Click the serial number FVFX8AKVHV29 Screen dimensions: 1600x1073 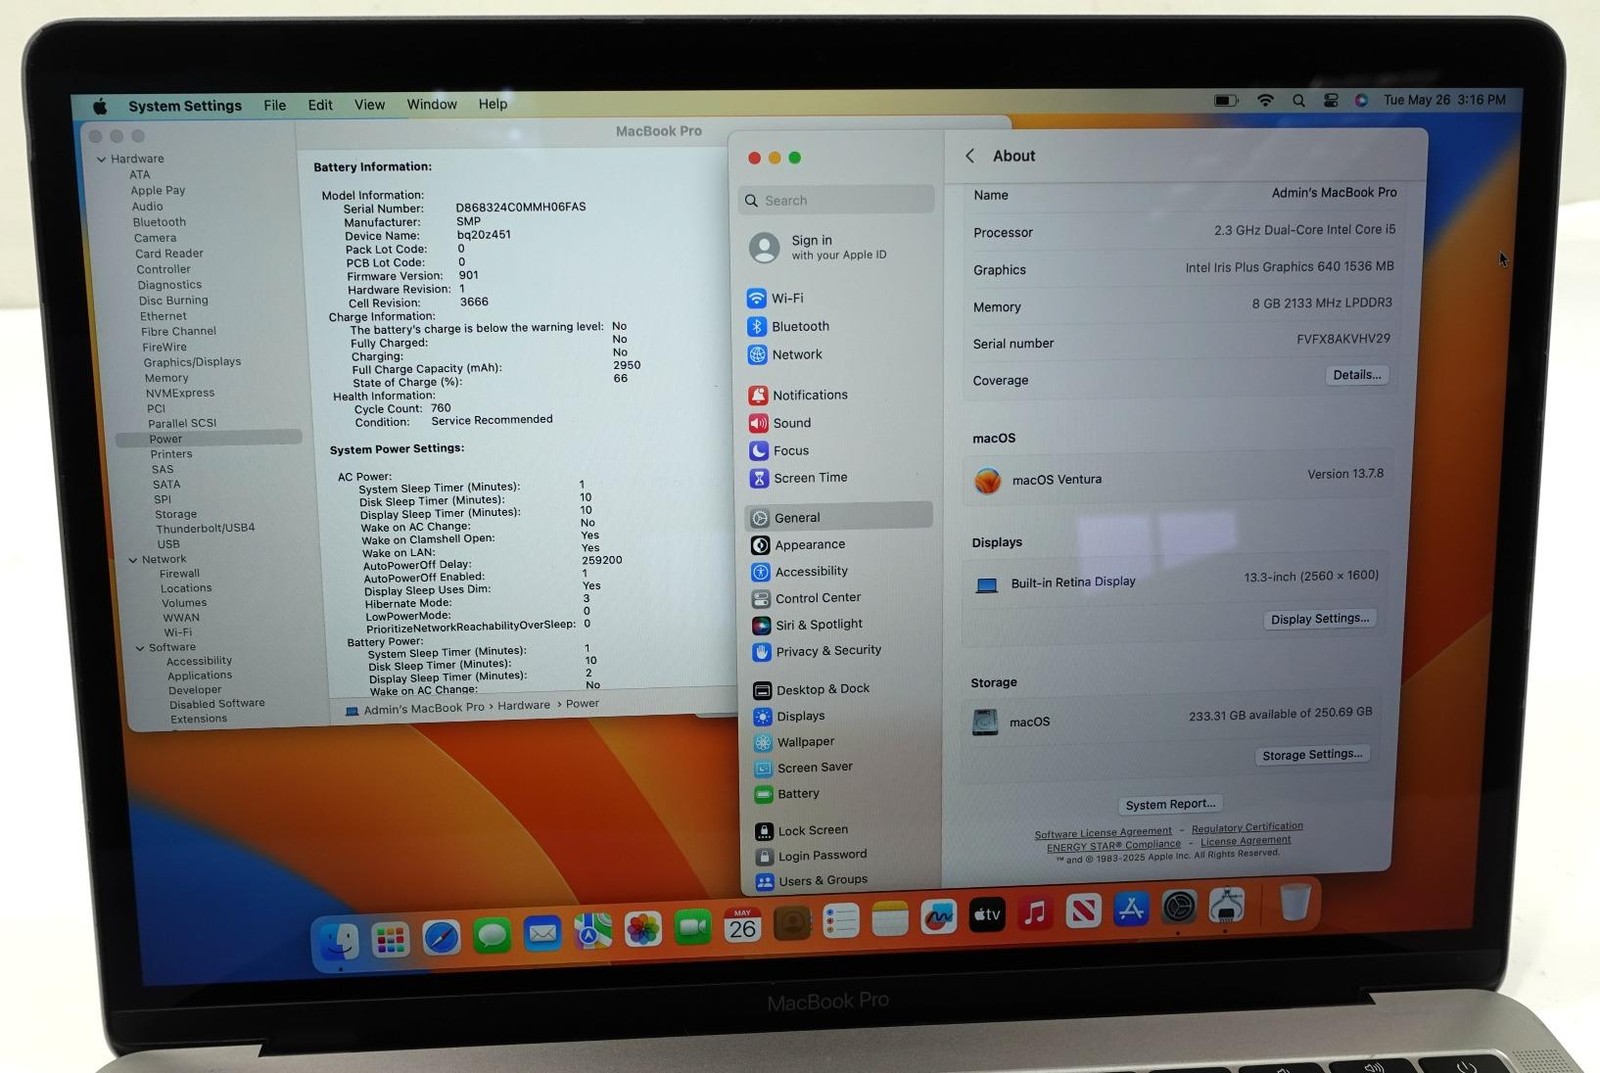pyautogui.click(x=1343, y=340)
